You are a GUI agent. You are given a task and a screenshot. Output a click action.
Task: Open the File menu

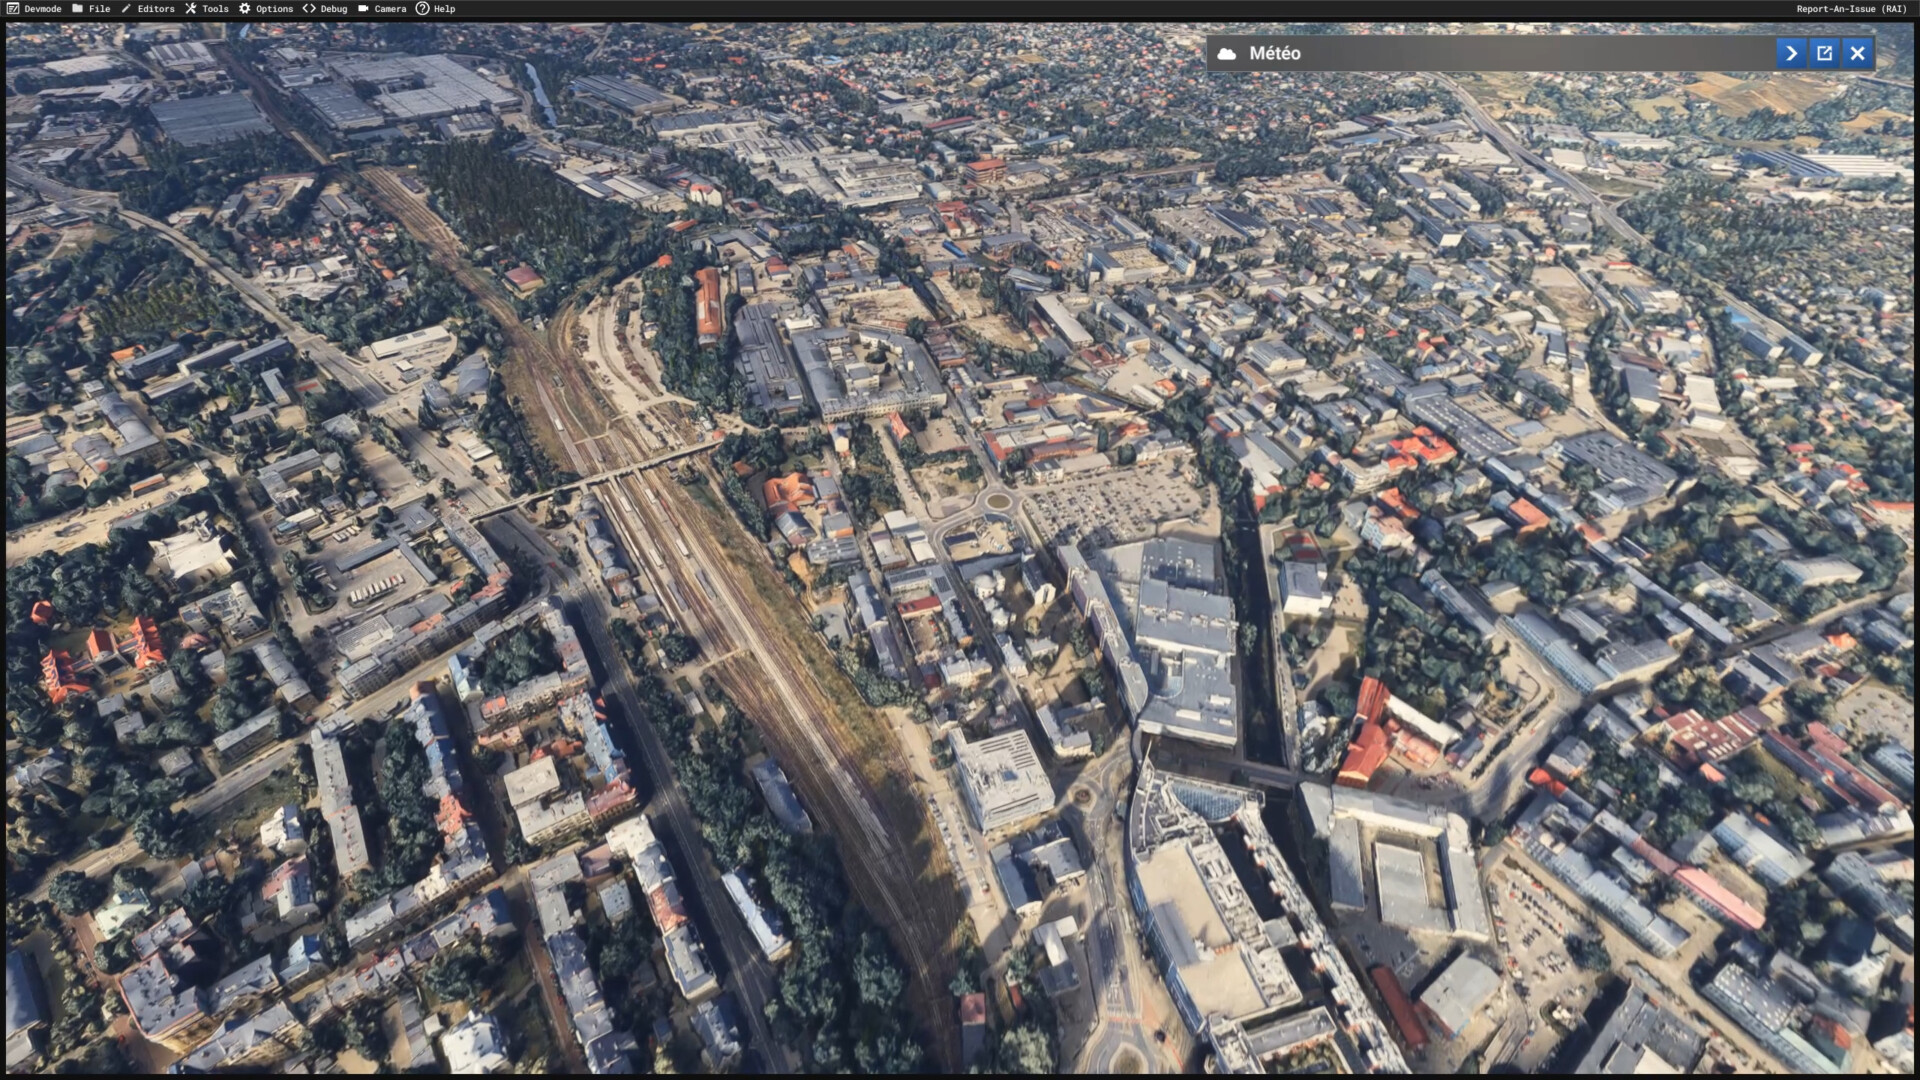[x=99, y=9]
